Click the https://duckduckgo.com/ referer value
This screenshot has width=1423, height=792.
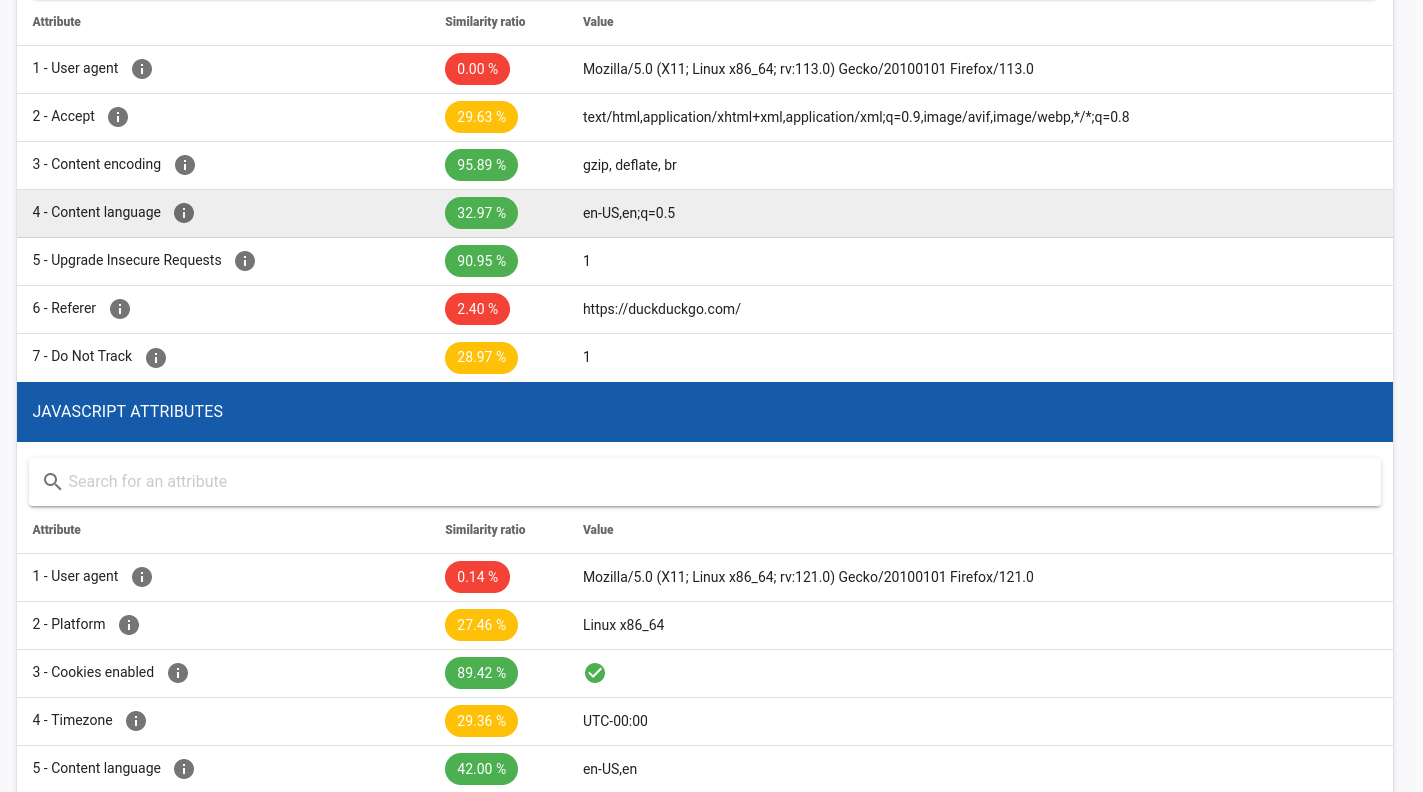click(x=661, y=309)
